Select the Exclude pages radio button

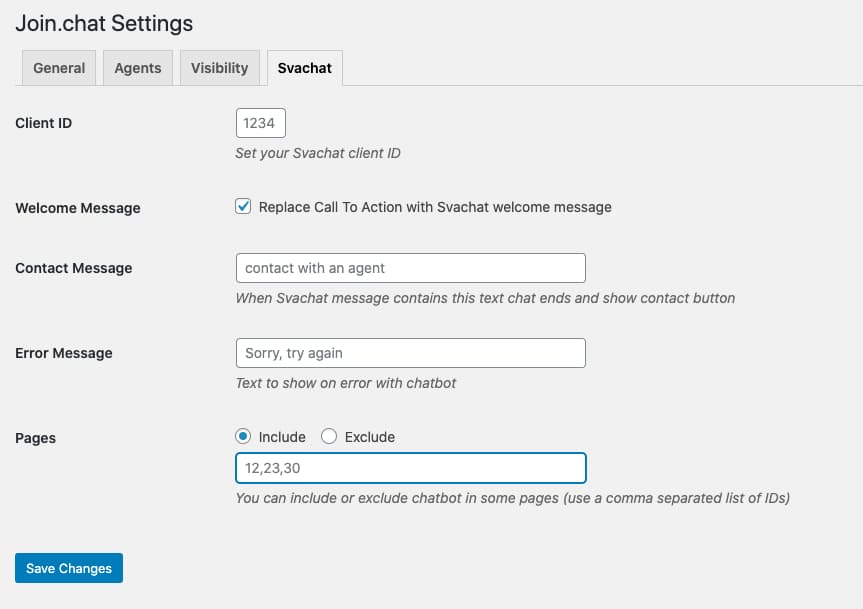pyautogui.click(x=329, y=437)
